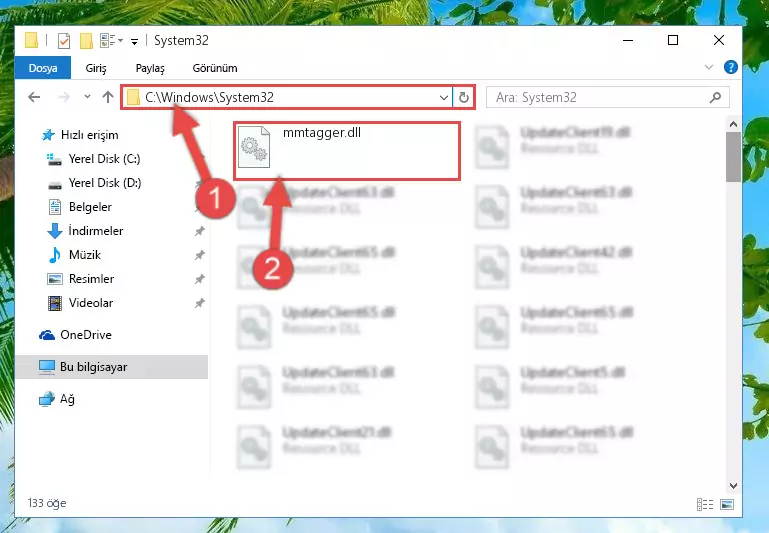Click the Properties icon in quick access toolbar
The width and height of the screenshot is (769, 533).
tap(64, 41)
